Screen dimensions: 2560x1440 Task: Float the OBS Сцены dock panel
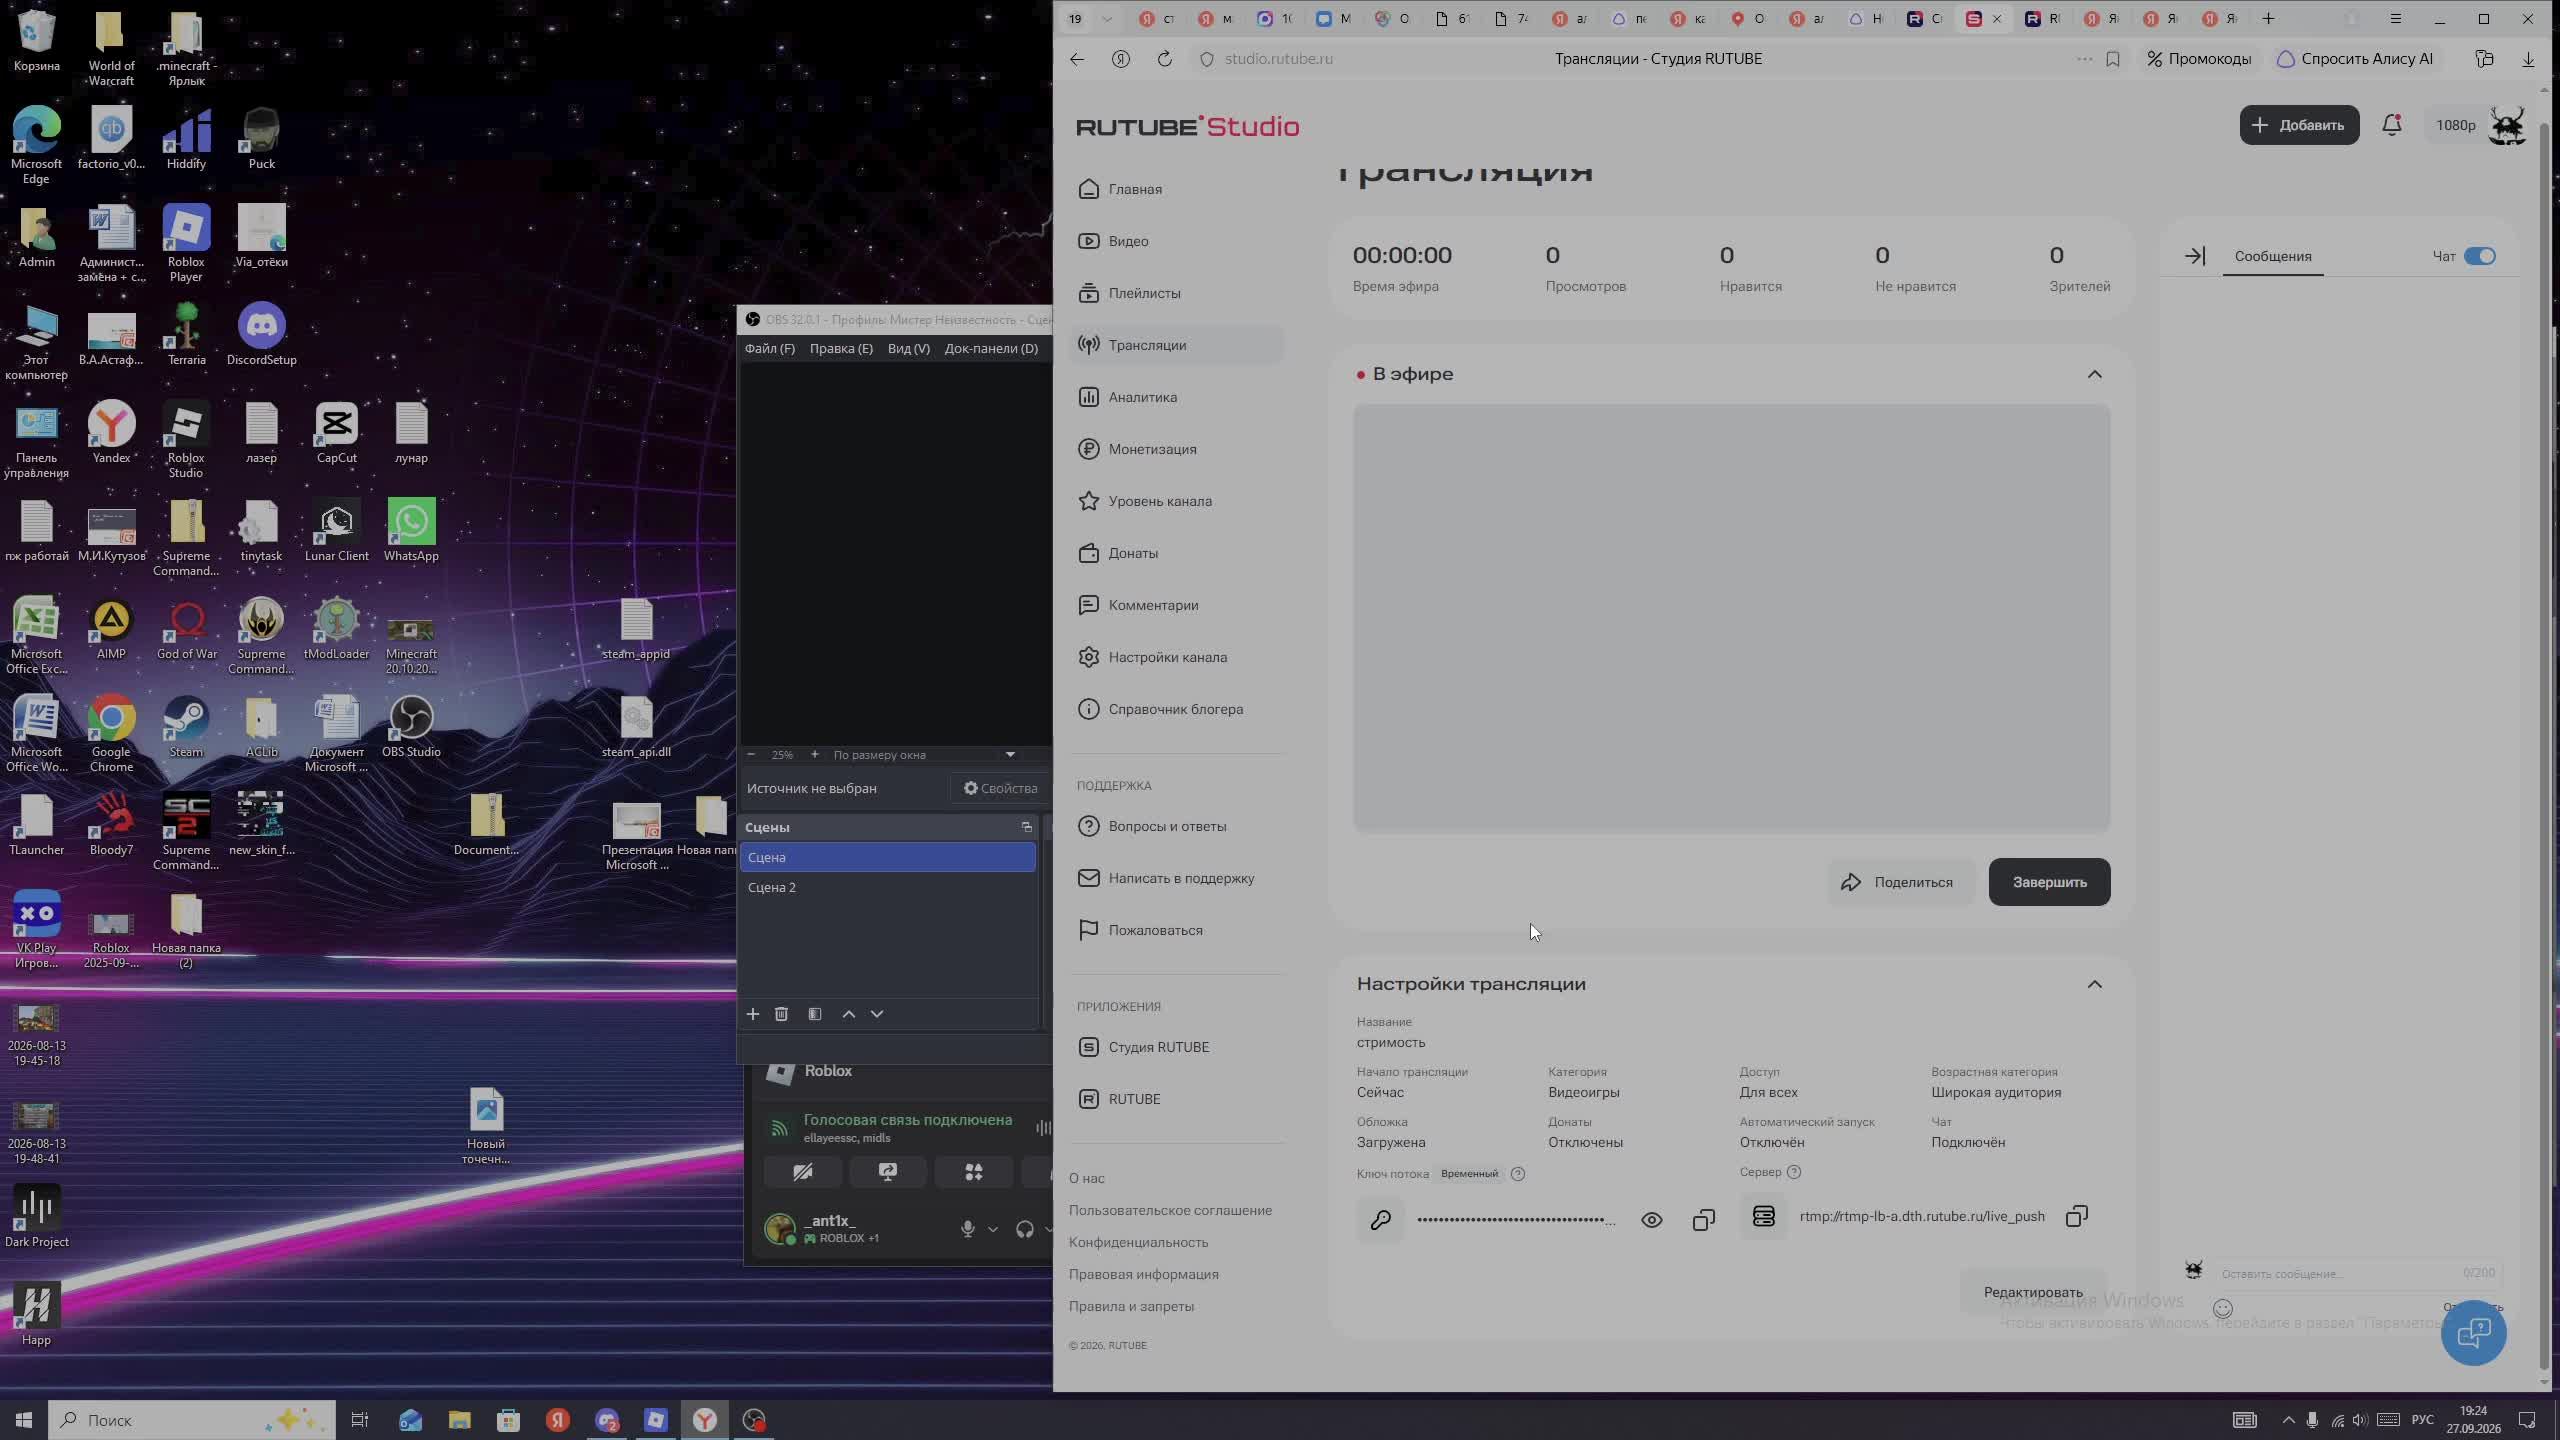pos(1026,827)
